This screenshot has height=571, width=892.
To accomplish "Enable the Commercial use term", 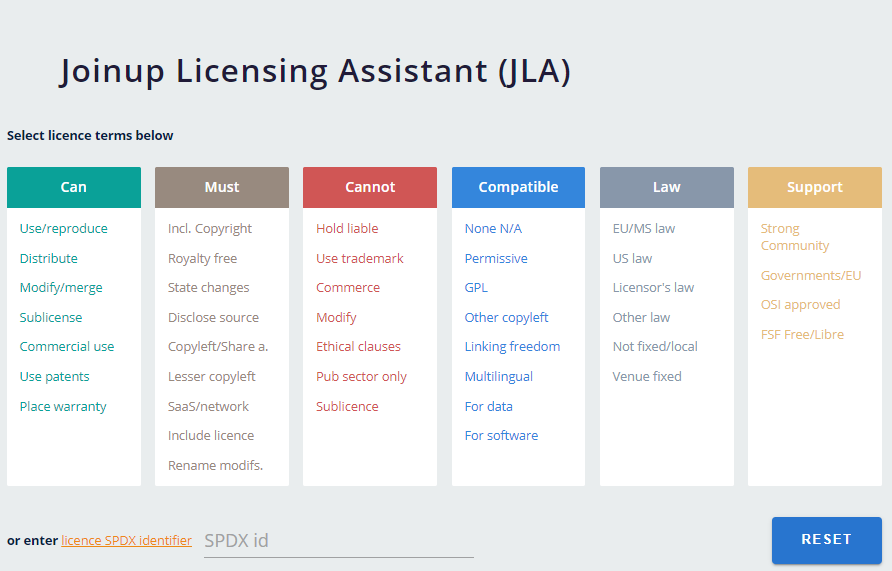I will pos(67,346).
